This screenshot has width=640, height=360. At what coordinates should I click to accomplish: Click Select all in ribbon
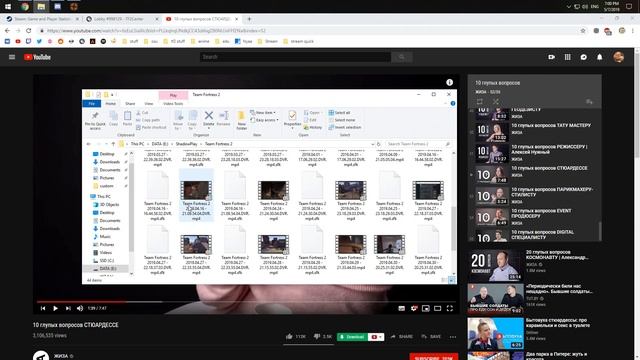point(339,113)
